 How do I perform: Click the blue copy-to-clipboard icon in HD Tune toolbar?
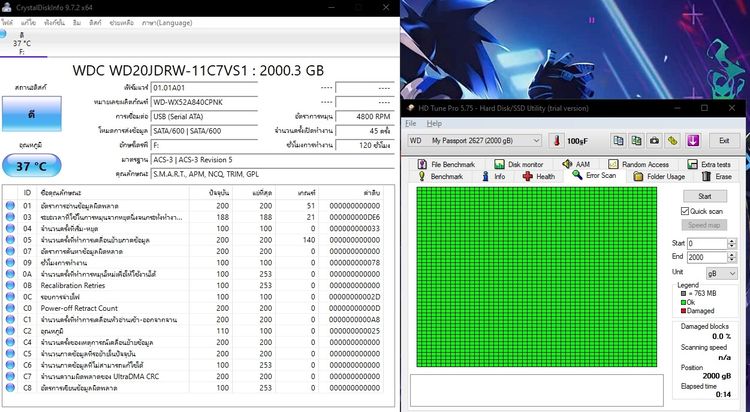618,141
